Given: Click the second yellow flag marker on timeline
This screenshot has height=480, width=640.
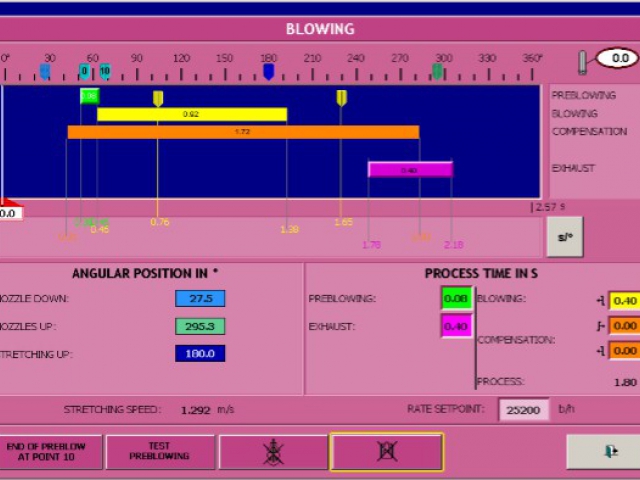Looking at the screenshot, I should click(x=341, y=97).
